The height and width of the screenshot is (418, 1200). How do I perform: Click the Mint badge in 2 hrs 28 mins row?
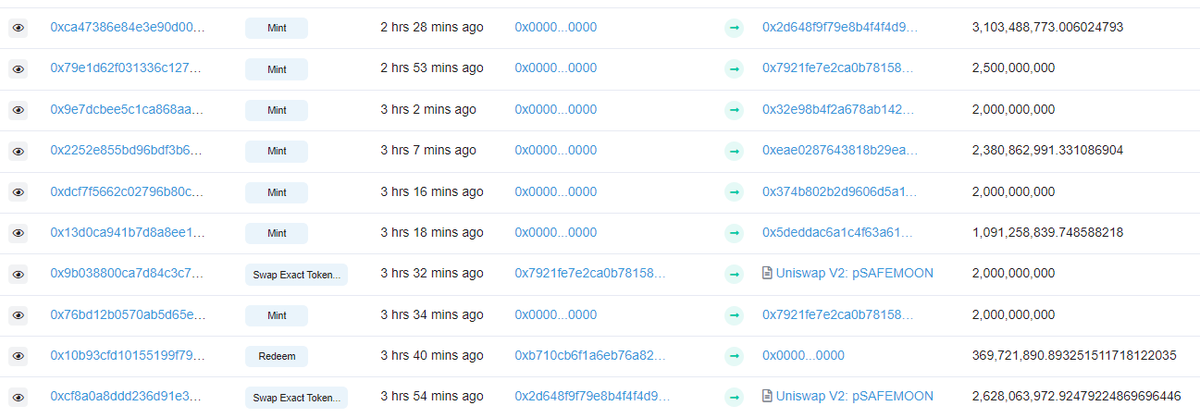276,29
